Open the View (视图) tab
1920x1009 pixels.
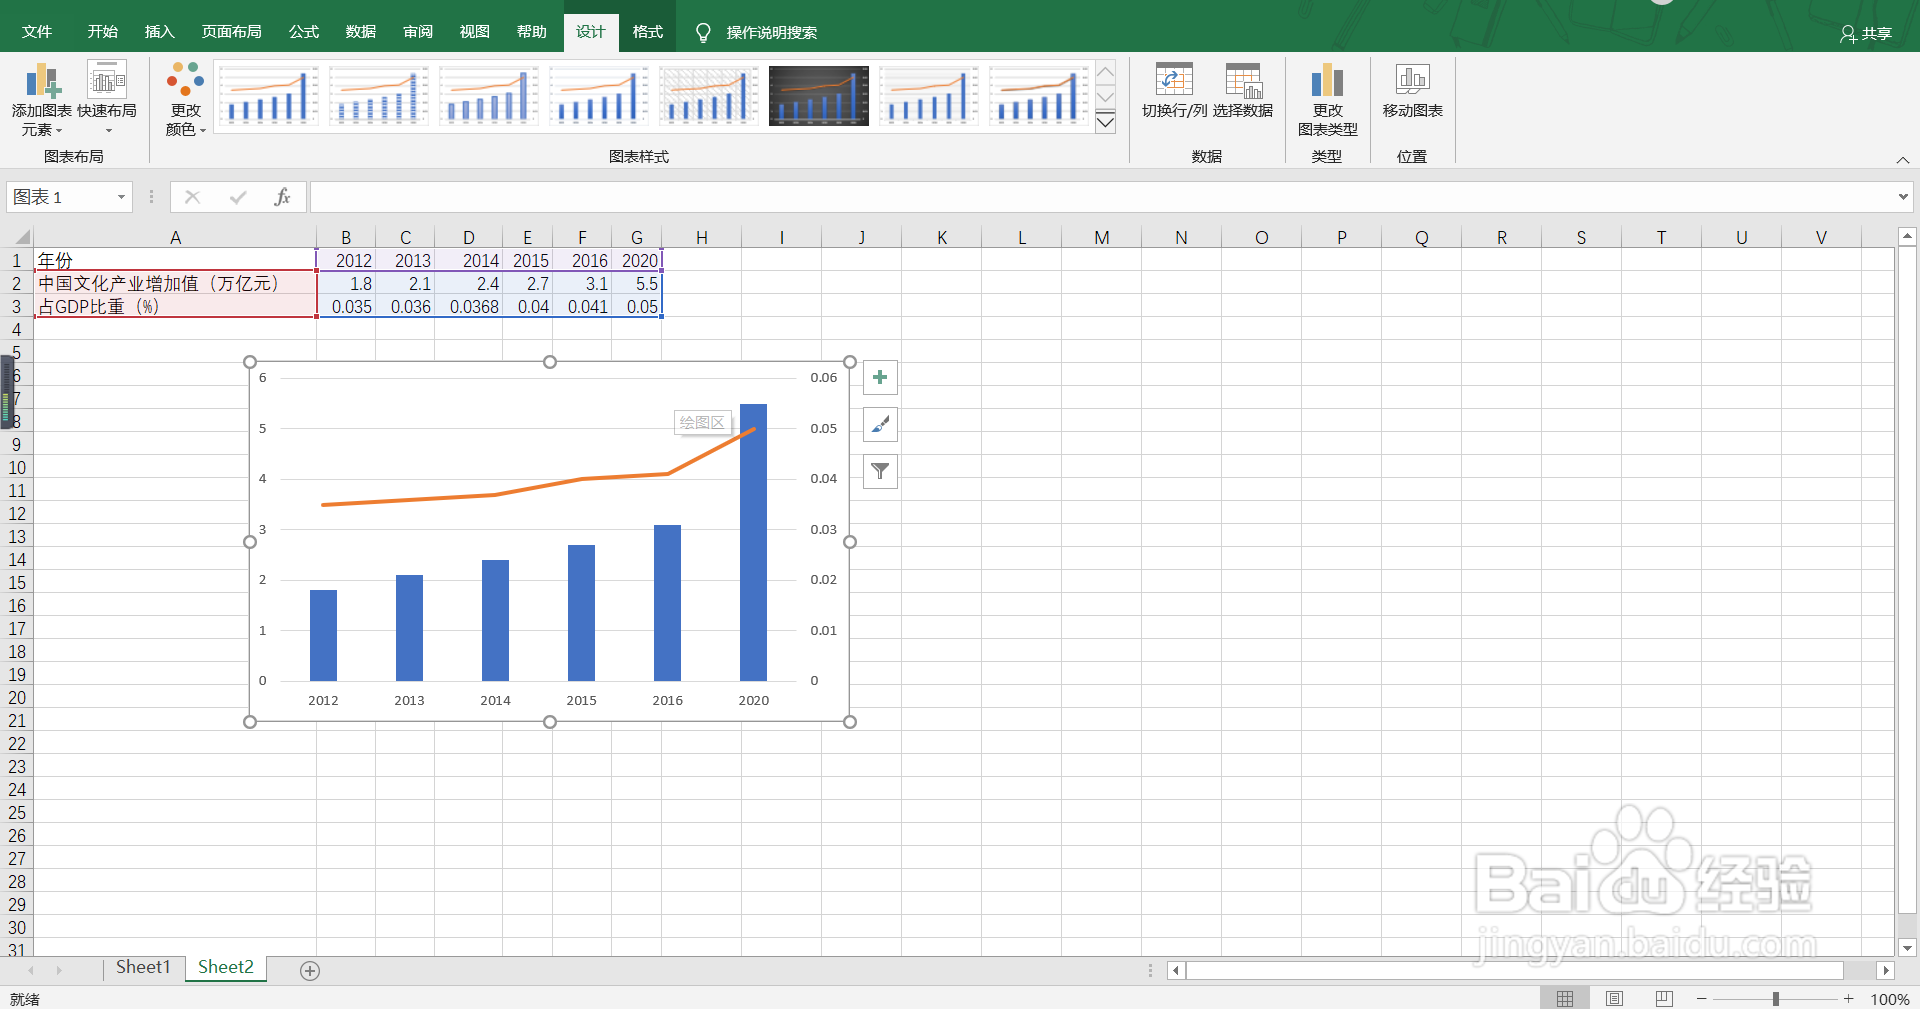click(x=474, y=32)
